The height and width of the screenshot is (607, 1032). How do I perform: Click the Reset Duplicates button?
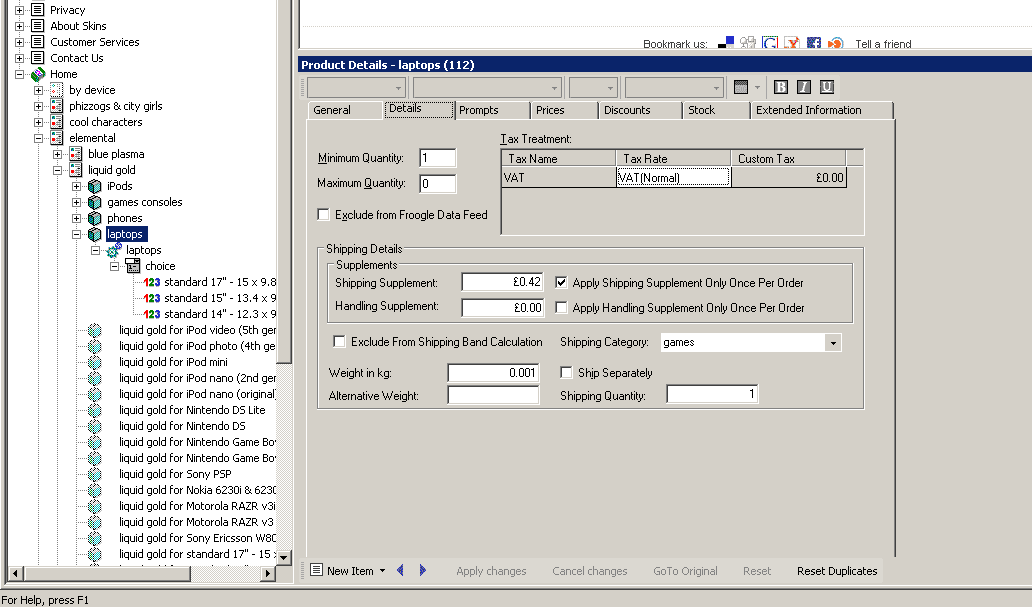(x=836, y=571)
